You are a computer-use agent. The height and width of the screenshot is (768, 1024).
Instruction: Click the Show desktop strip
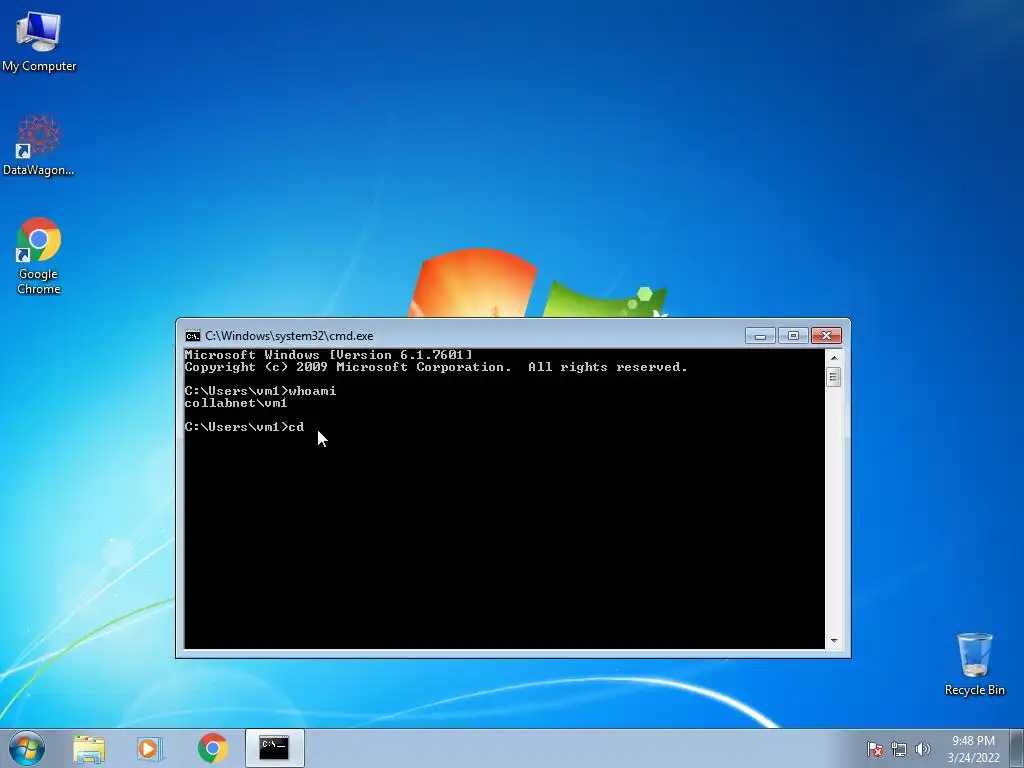tap(1017, 748)
